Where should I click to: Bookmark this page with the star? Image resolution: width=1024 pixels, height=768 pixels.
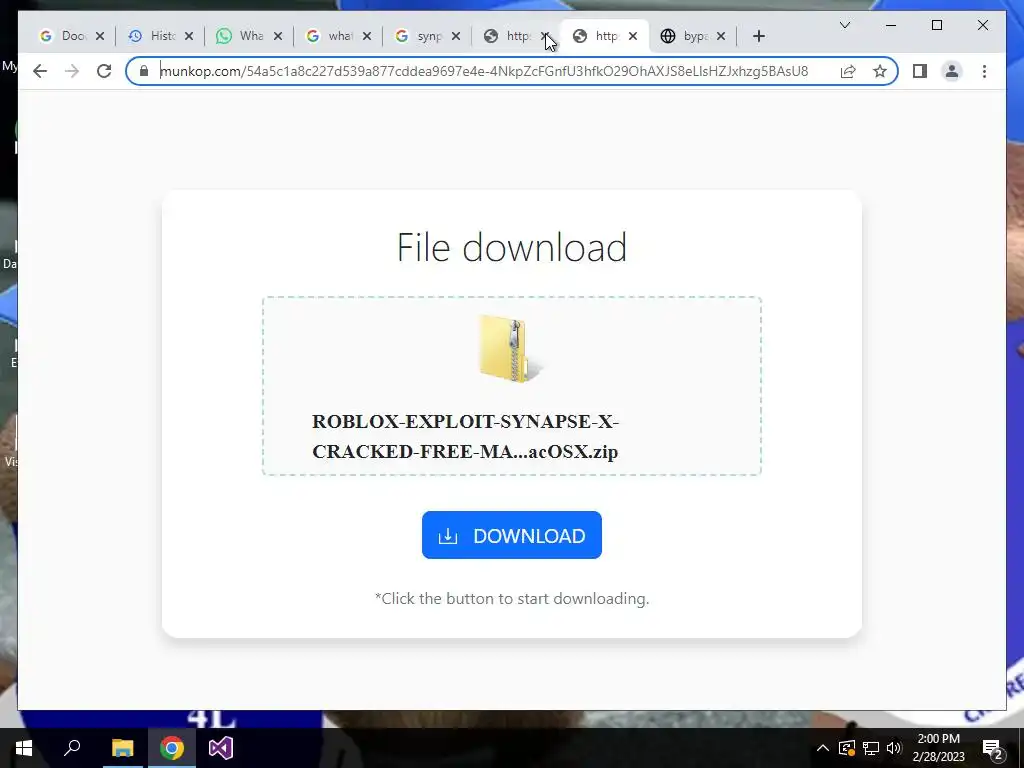[x=880, y=71]
